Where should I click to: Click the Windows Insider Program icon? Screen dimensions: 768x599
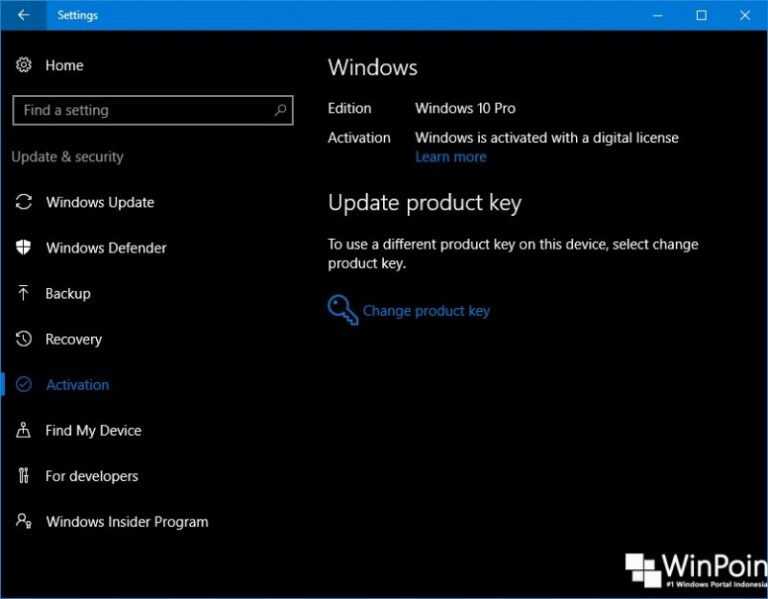point(24,521)
